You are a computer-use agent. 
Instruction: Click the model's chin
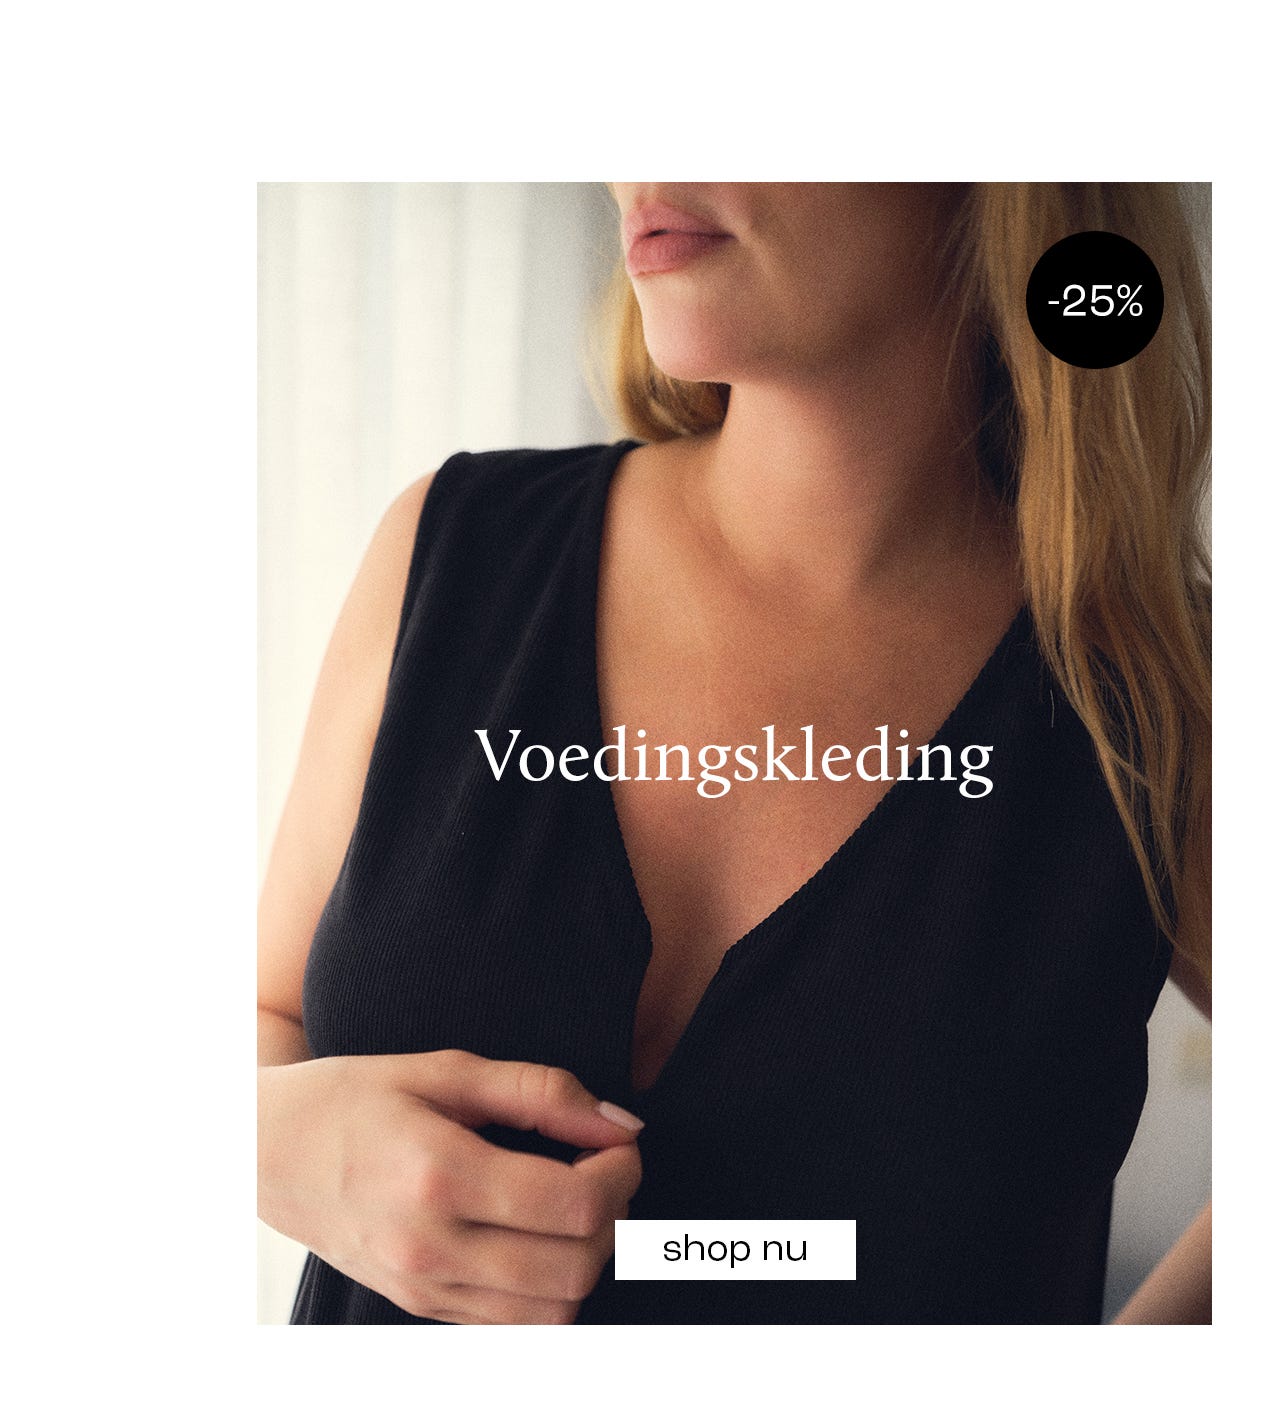coord(690,350)
